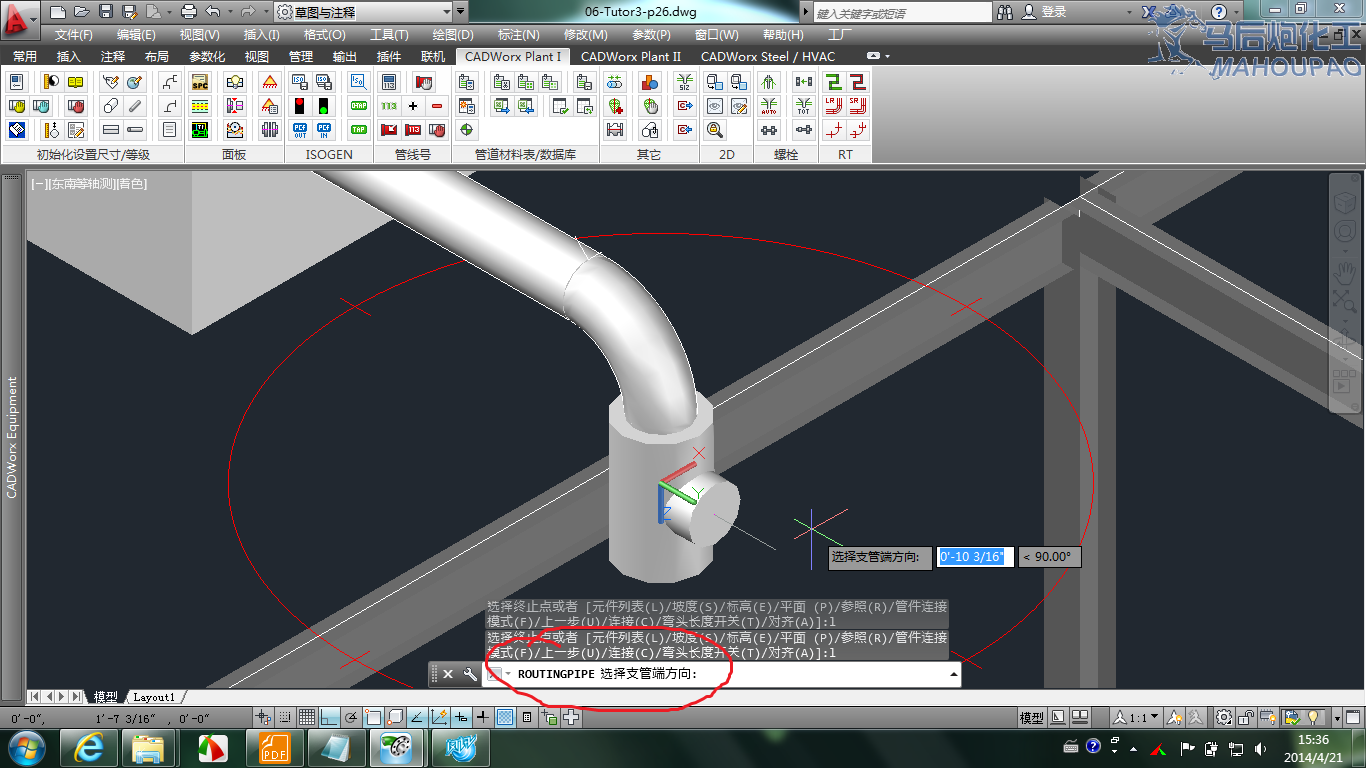1366x768 pixels.
Task: Open annotation scale 1:1 dropdown
Action: (x=1136, y=717)
